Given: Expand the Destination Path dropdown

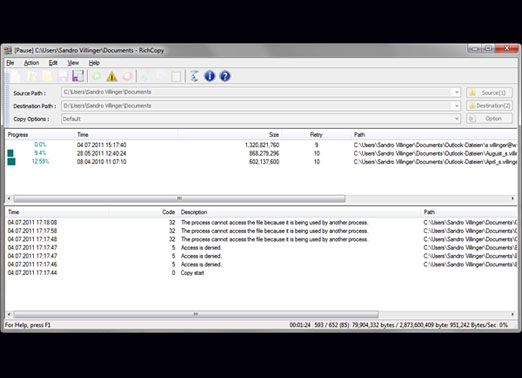Looking at the screenshot, I should 456,106.
